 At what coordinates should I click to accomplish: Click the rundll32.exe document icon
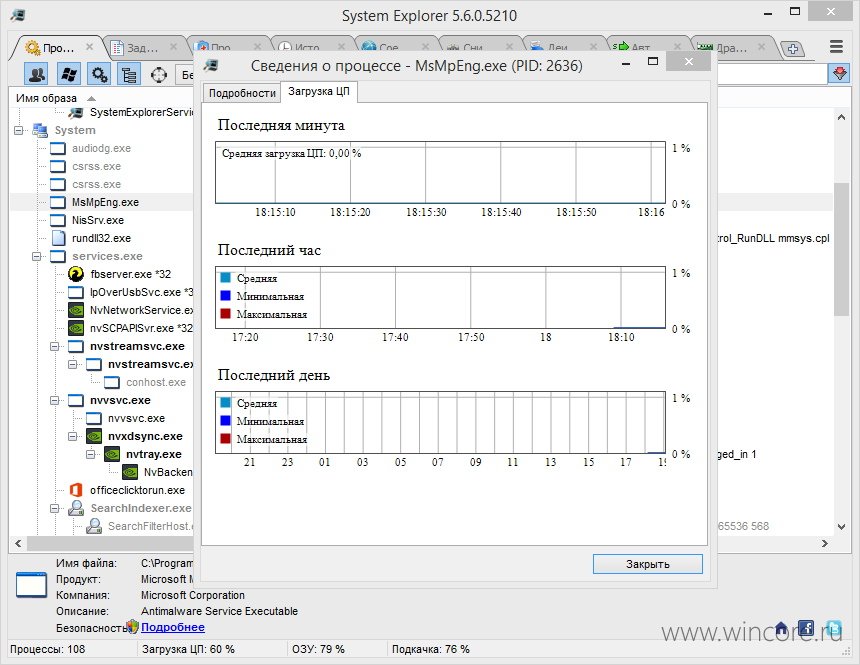click(x=58, y=238)
